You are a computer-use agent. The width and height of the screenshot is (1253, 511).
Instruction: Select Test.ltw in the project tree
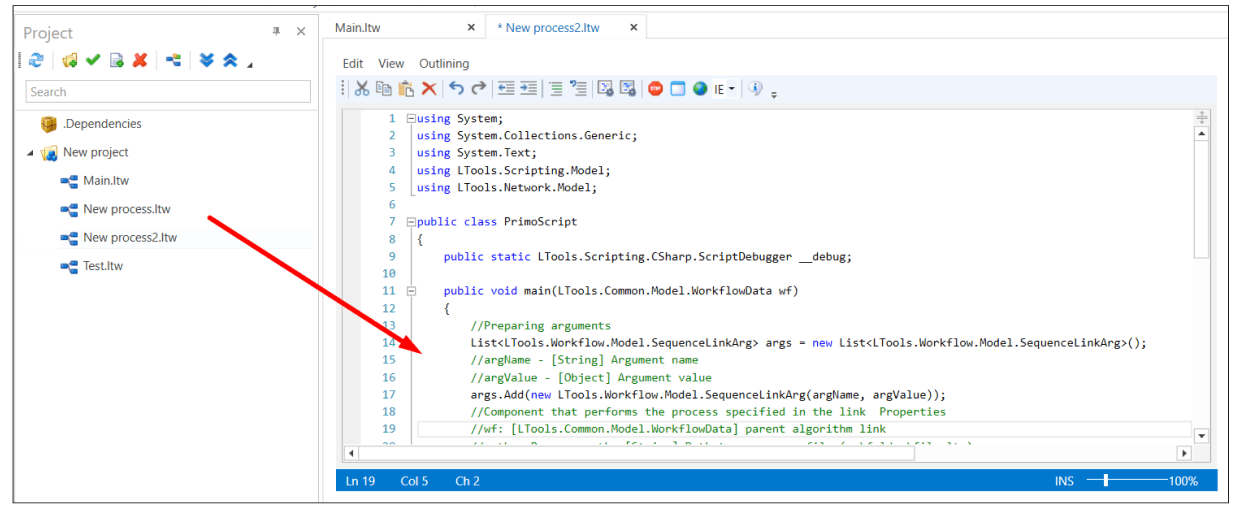103,266
